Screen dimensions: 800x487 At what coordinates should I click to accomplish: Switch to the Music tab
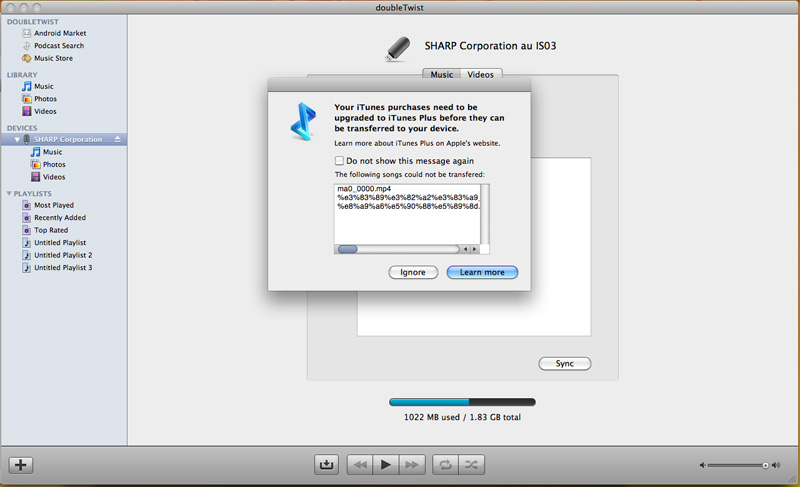[x=442, y=74]
